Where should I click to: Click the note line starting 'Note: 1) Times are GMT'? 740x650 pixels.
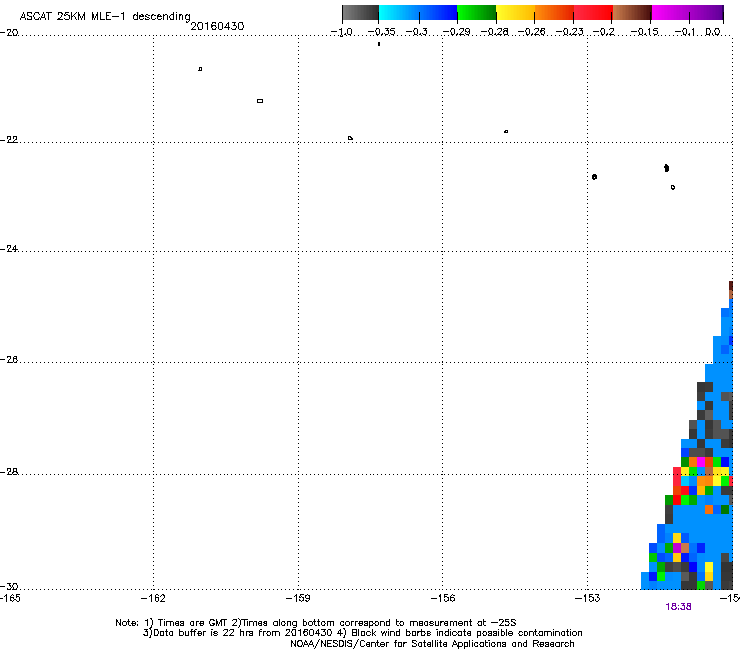[316, 623]
